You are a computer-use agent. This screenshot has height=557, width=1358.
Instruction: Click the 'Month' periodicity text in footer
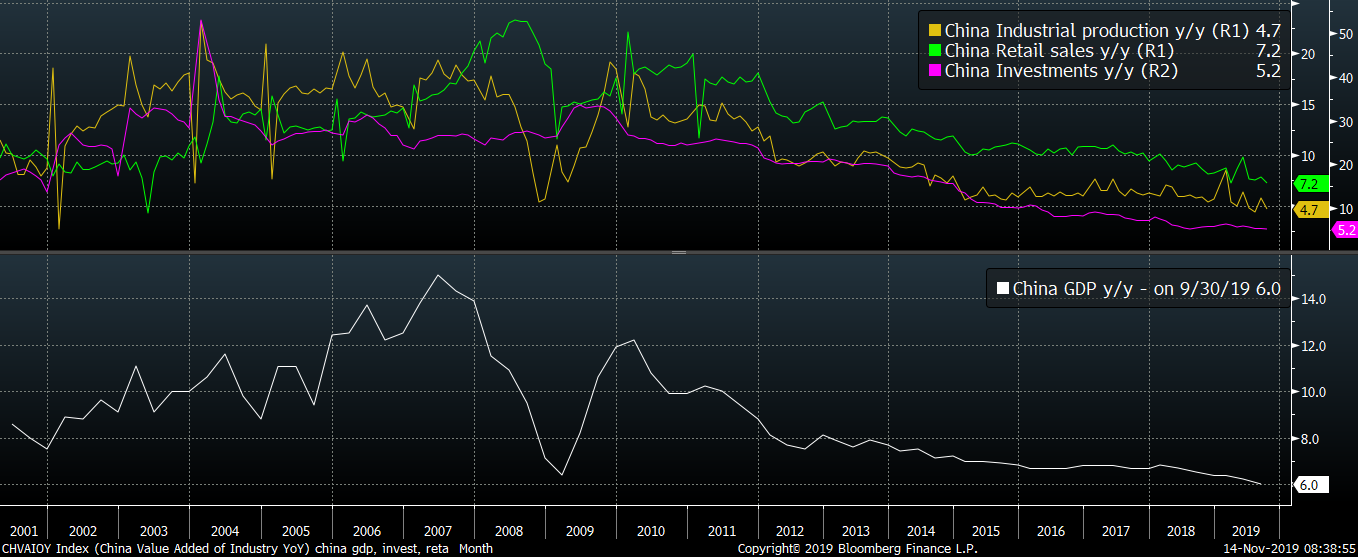point(475,549)
